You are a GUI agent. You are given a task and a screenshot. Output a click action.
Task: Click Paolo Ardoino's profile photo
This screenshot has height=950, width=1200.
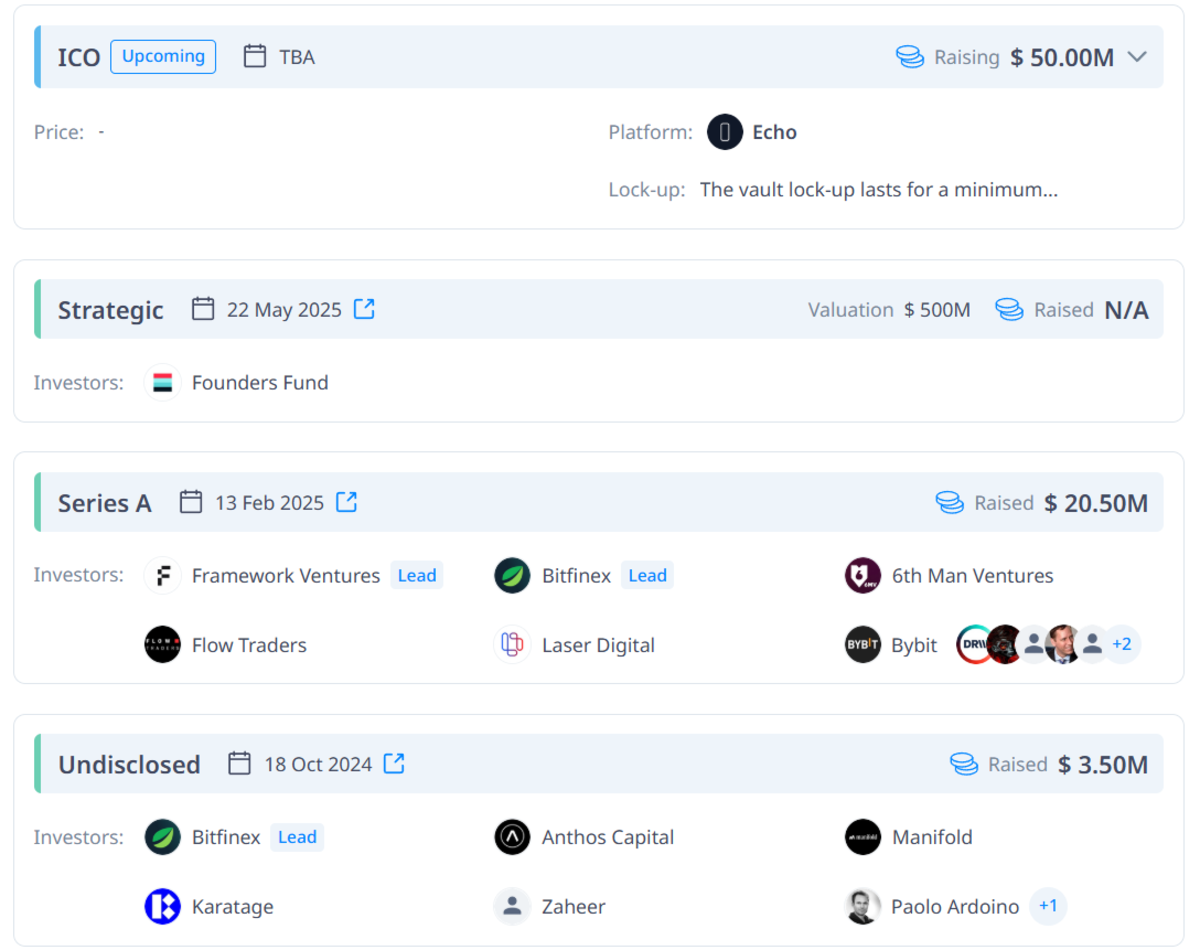click(x=863, y=907)
